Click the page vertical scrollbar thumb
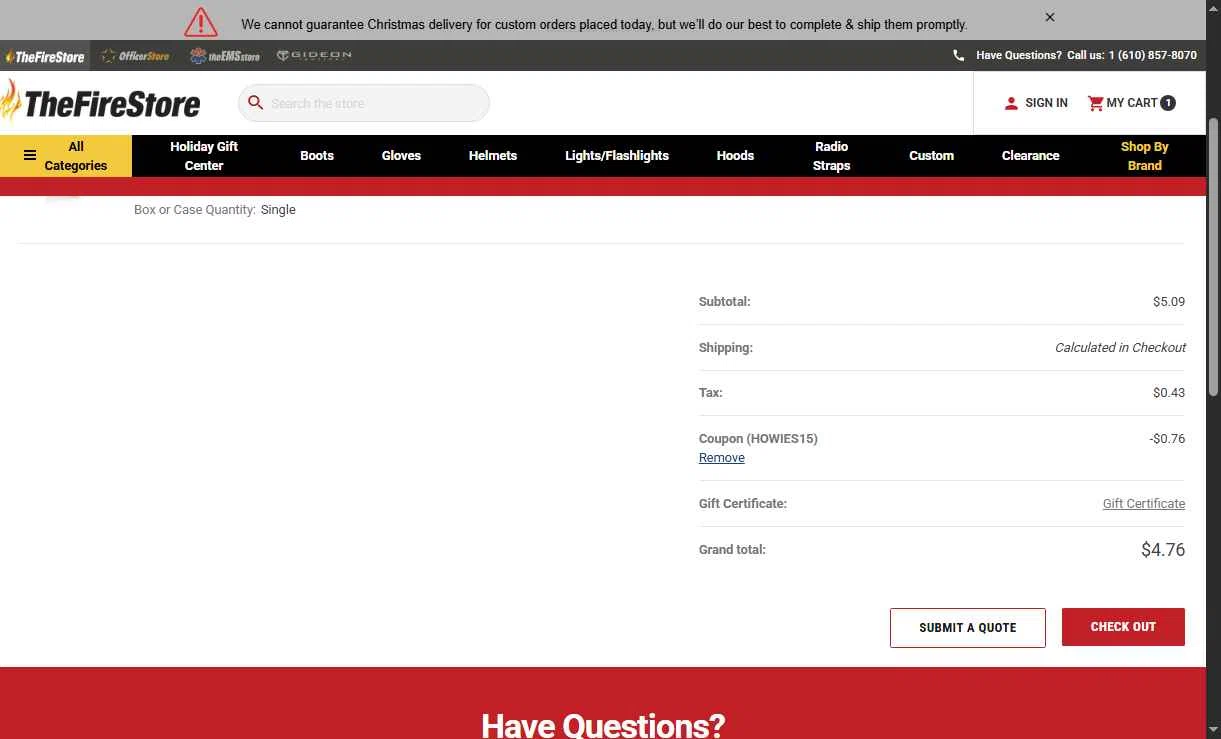Image resolution: width=1221 pixels, height=739 pixels. coord(1214,256)
